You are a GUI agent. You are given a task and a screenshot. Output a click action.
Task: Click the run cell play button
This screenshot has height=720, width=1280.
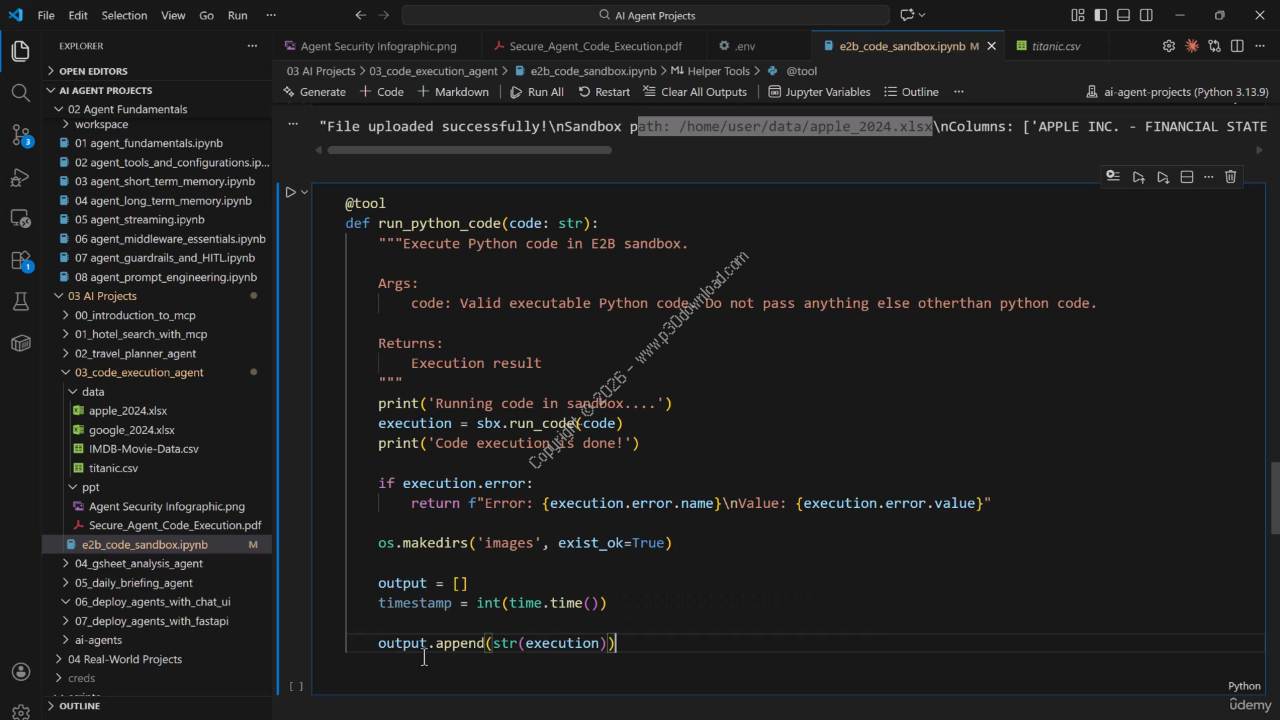[291, 192]
